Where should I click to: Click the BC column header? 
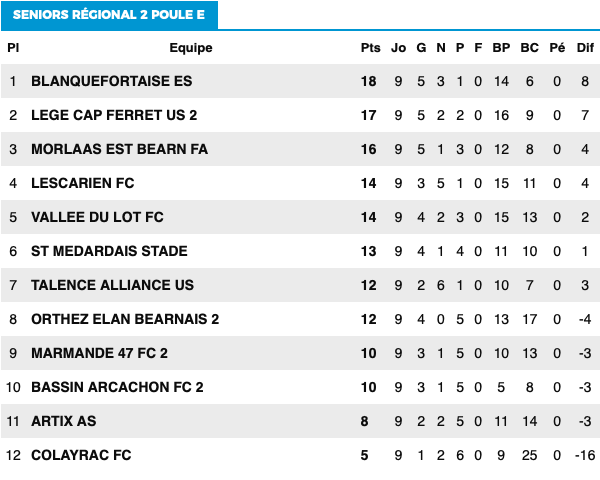[530, 48]
